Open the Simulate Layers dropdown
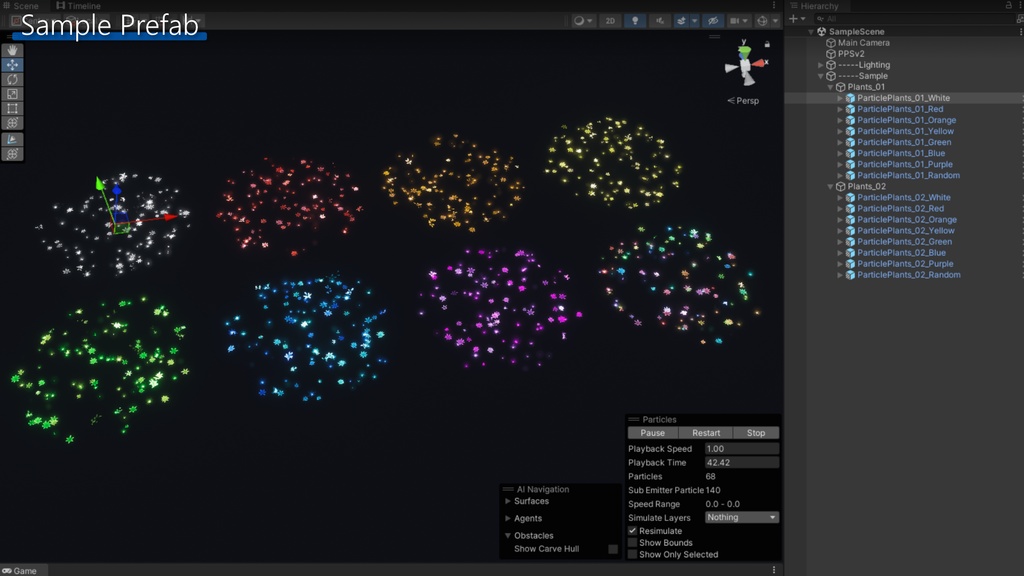 click(x=741, y=517)
